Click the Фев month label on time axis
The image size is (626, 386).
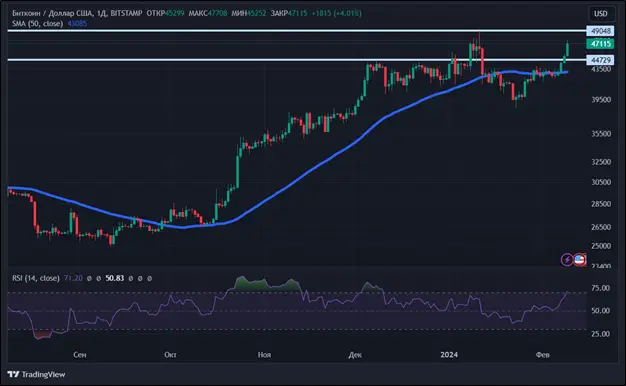[543, 354]
